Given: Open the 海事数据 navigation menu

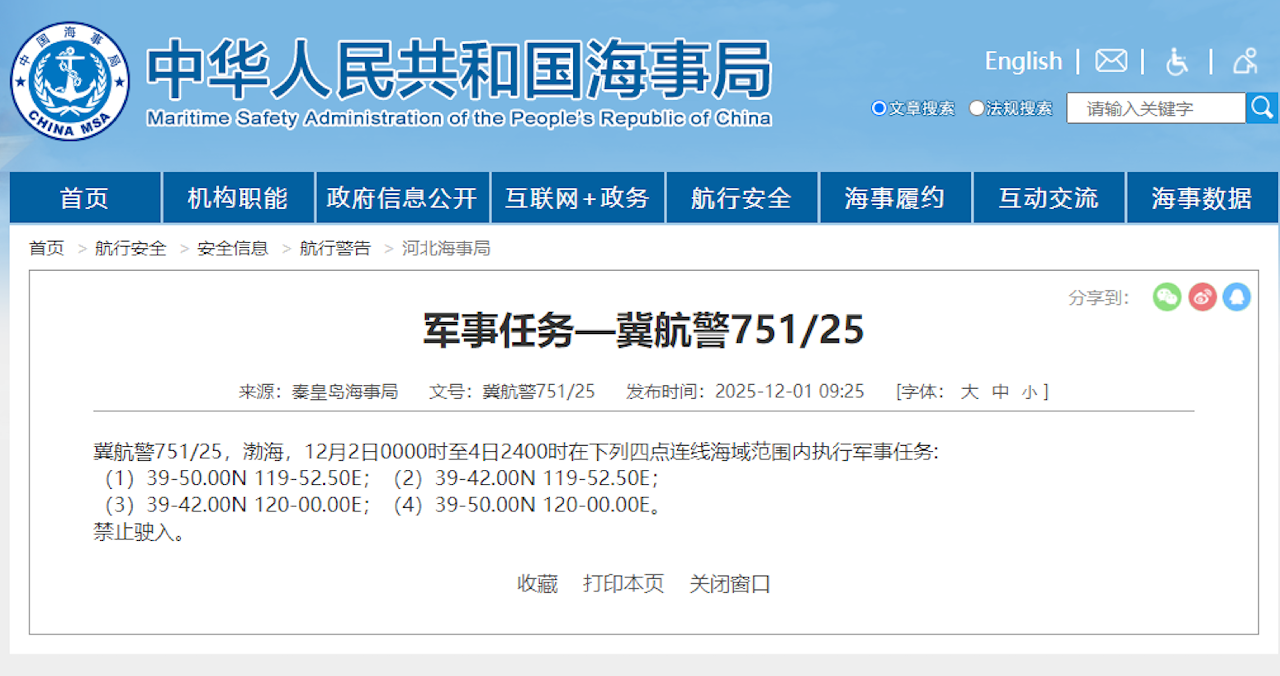Looking at the screenshot, I should coord(1201,198).
